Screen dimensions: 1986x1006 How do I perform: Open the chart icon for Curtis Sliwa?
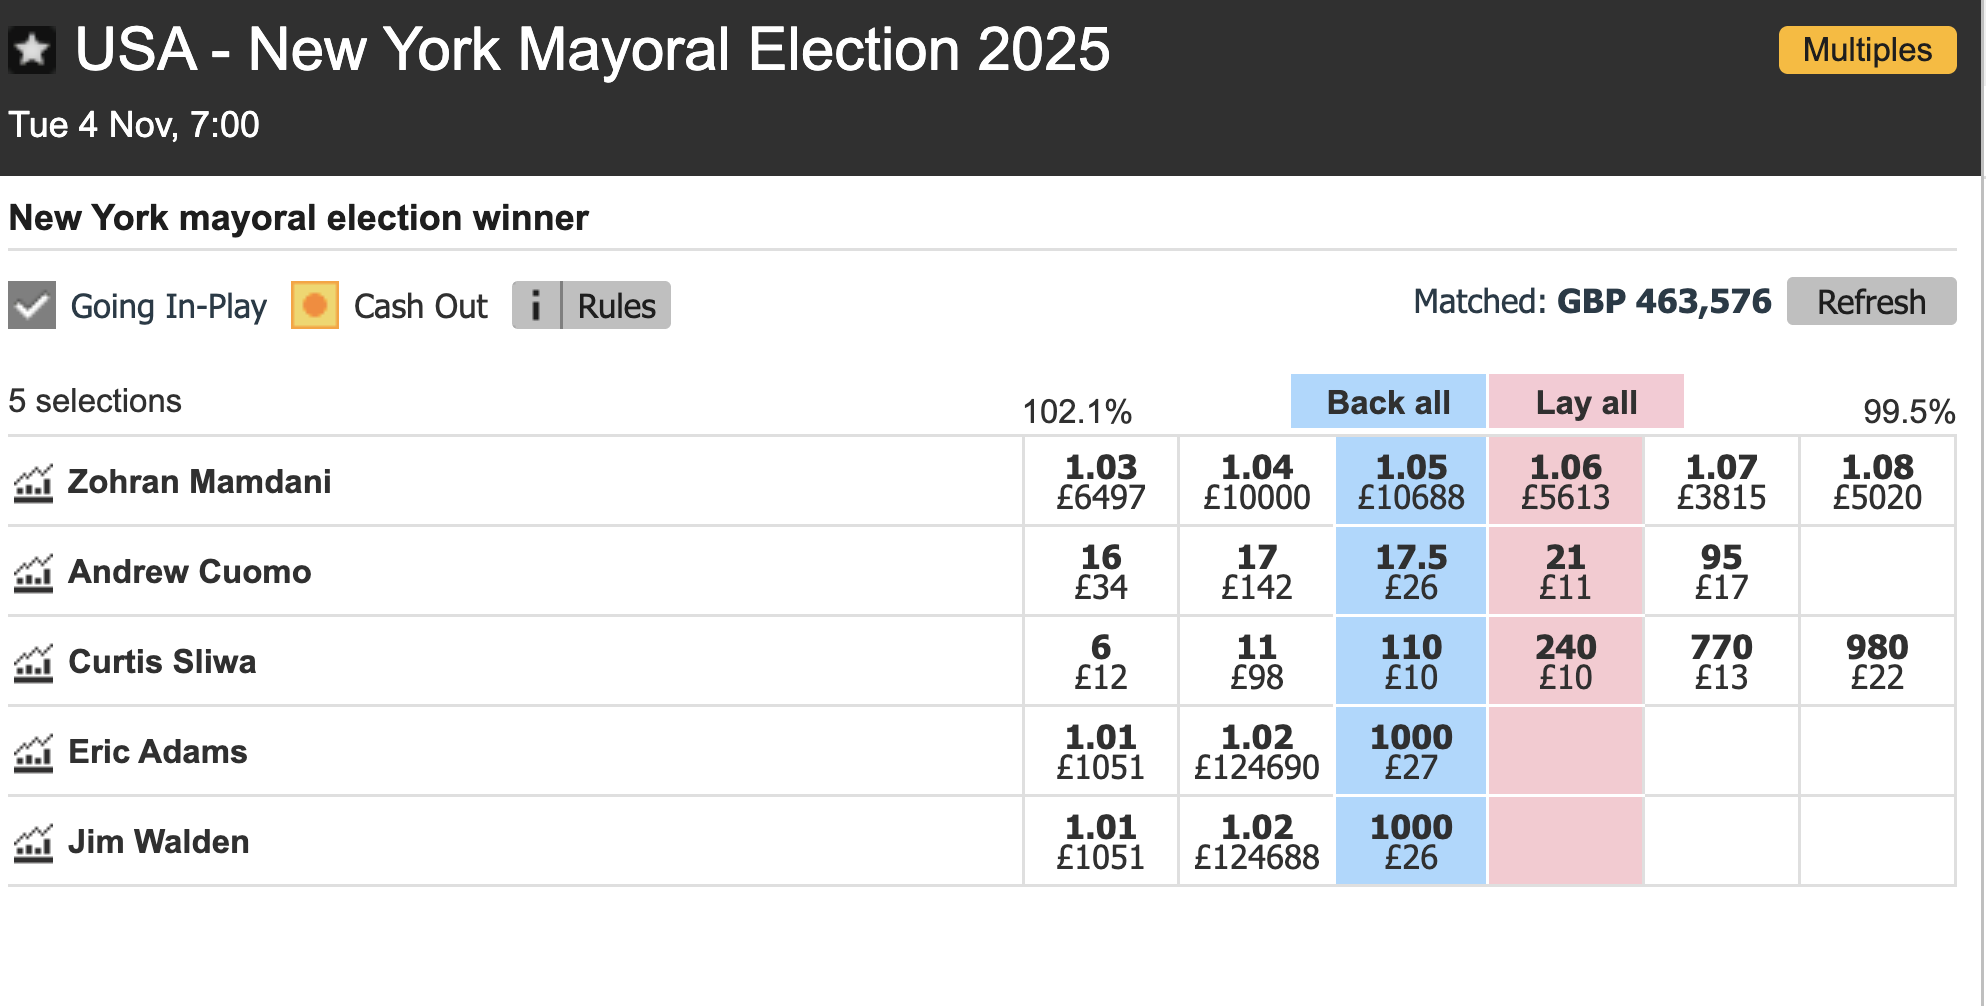pos(33,663)
